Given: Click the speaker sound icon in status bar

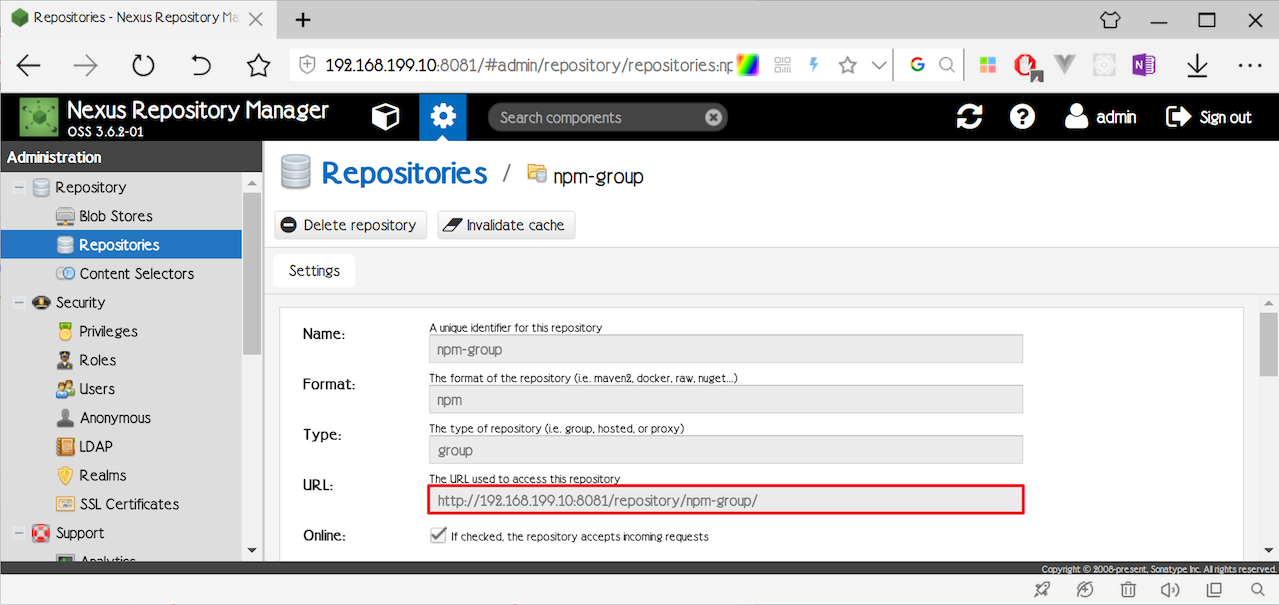Looking at the screenshot, I should tap(1171, 590).
